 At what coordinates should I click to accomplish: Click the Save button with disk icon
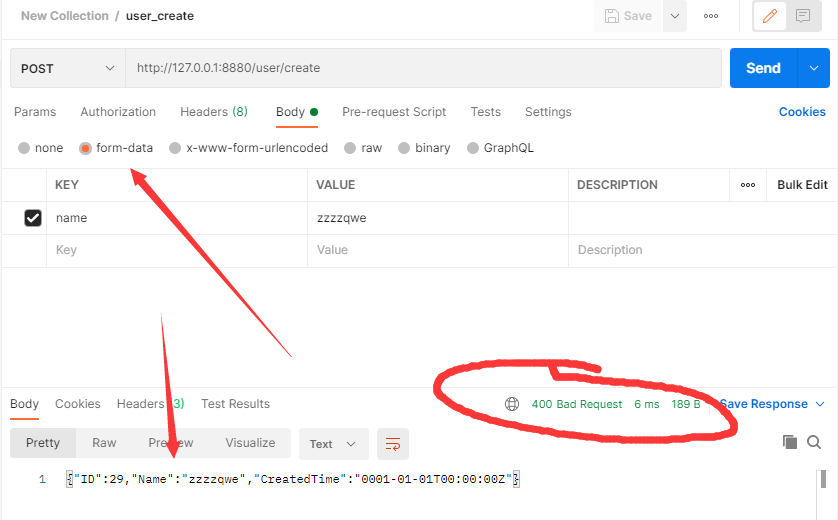click(628, 16)
